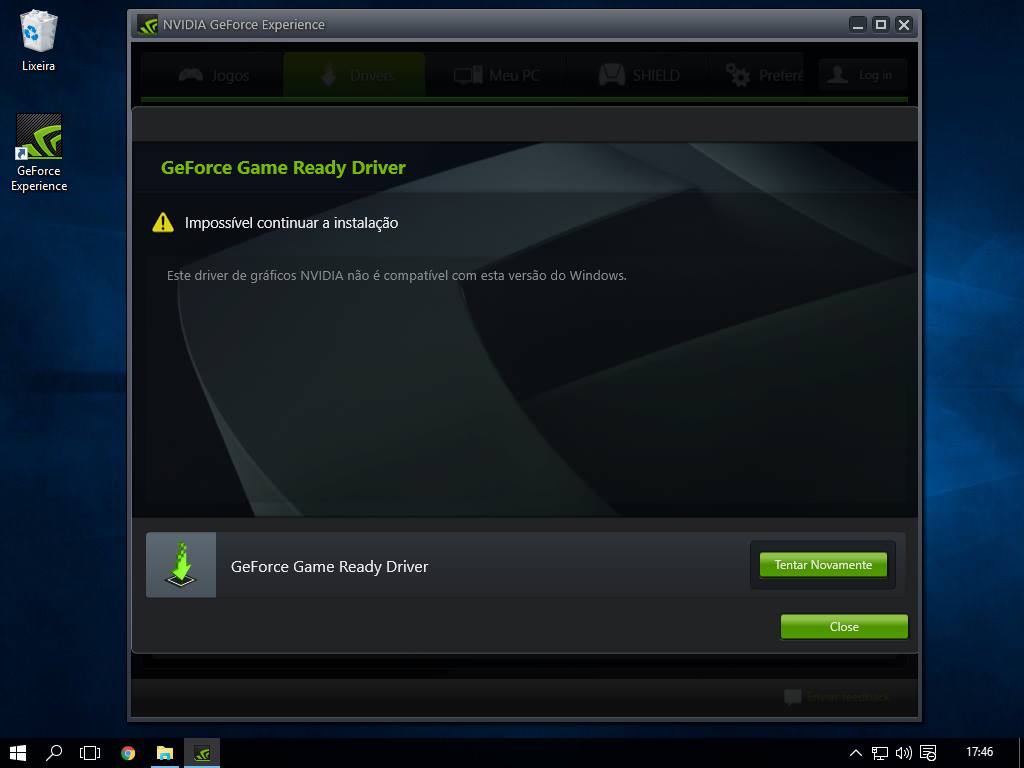Screen dimensions: 1024x768
Task: Open the network status tray icon
Action: (x=880, y=753)
